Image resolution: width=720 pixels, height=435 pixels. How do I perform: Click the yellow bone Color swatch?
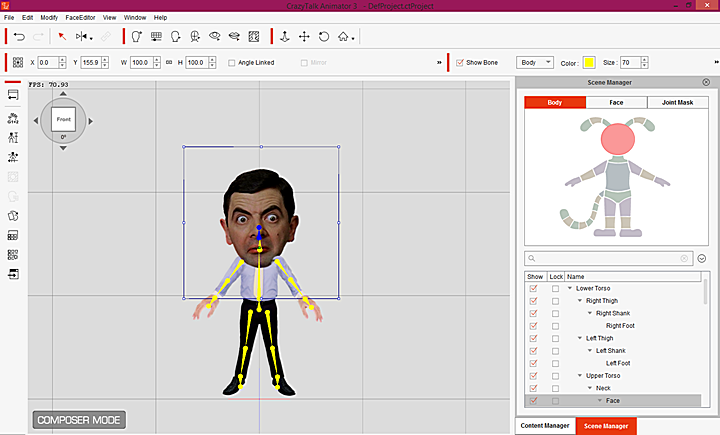[589, 62]
